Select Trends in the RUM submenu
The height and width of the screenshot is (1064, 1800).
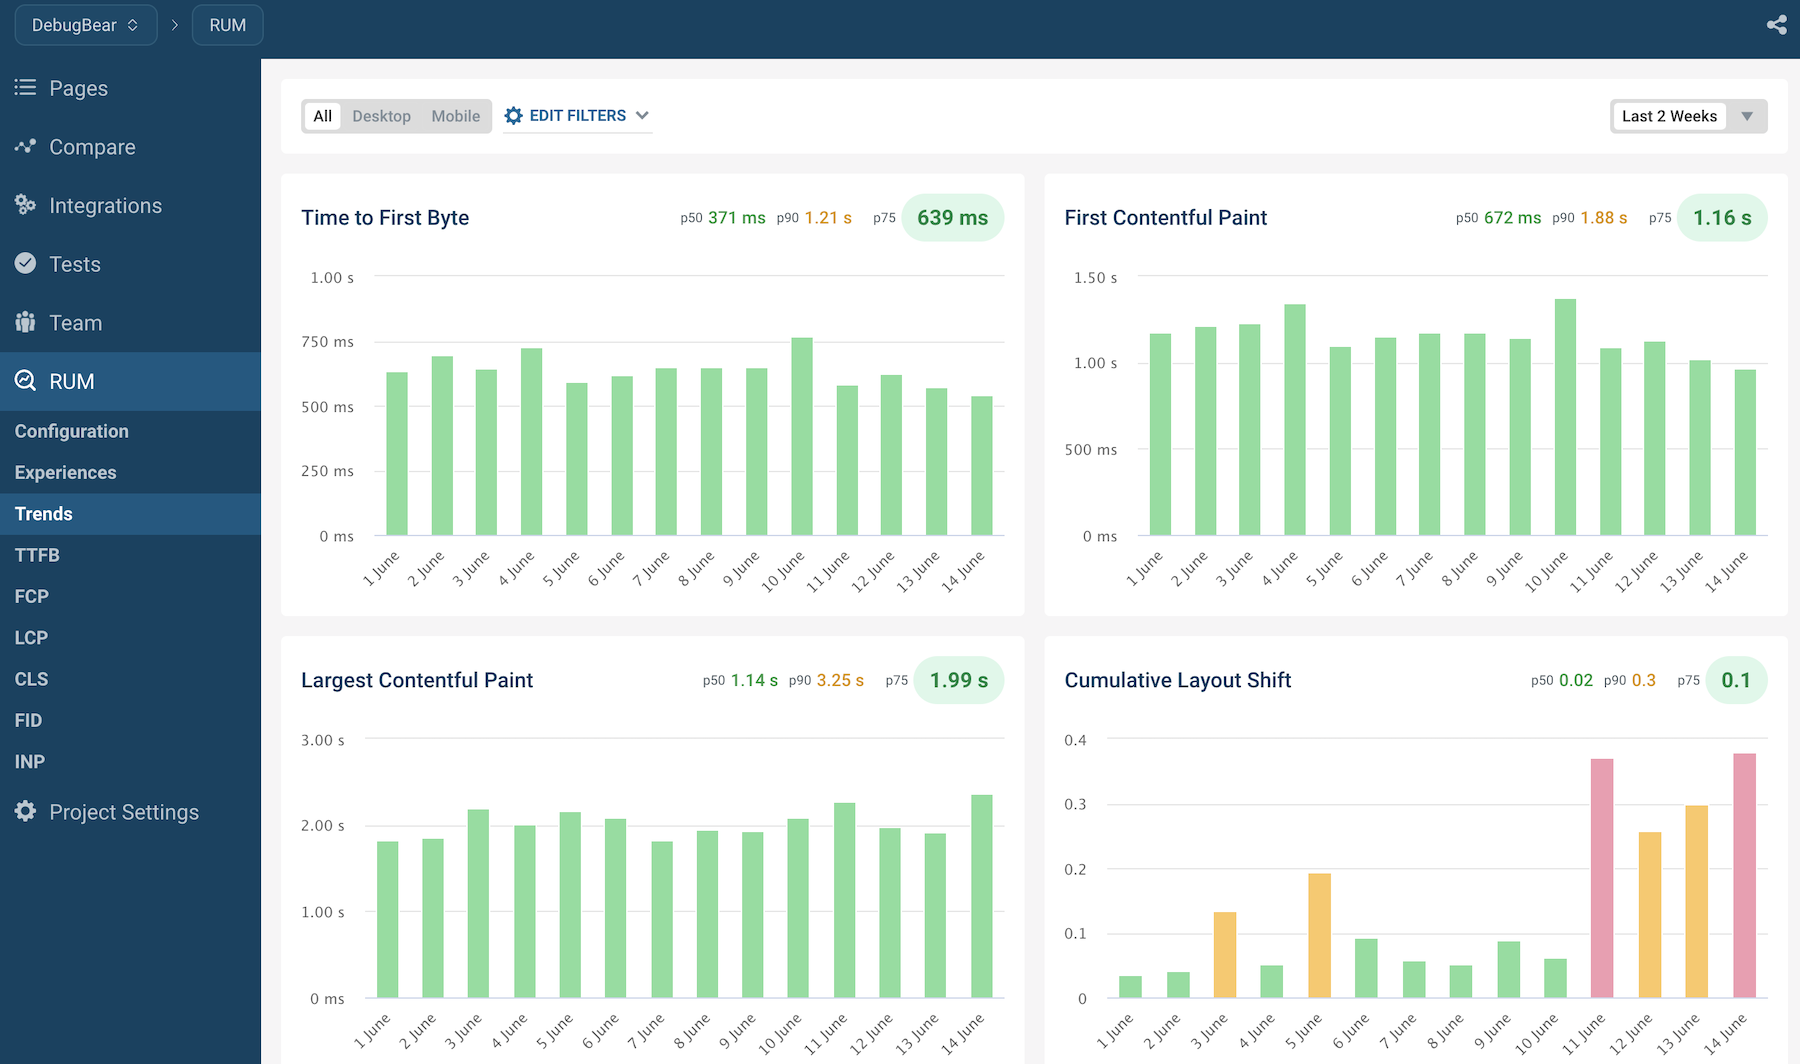tap(43, 513)
